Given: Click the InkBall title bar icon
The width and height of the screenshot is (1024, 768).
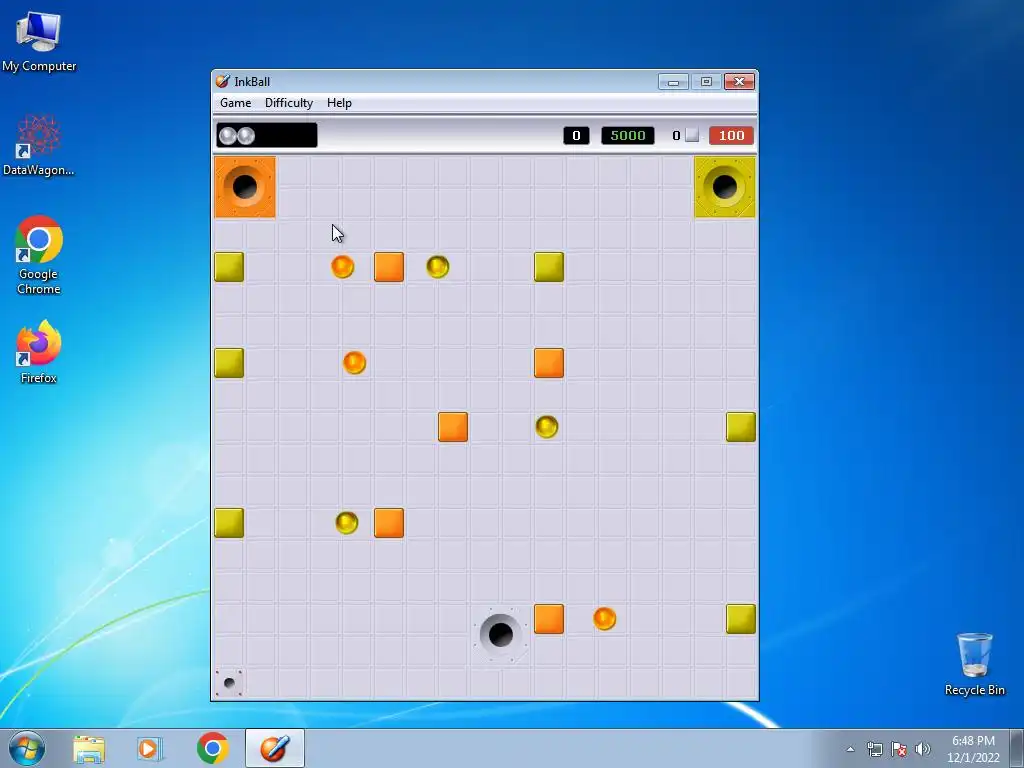Looking at the screenshot, I should click(x=223, y=82).
